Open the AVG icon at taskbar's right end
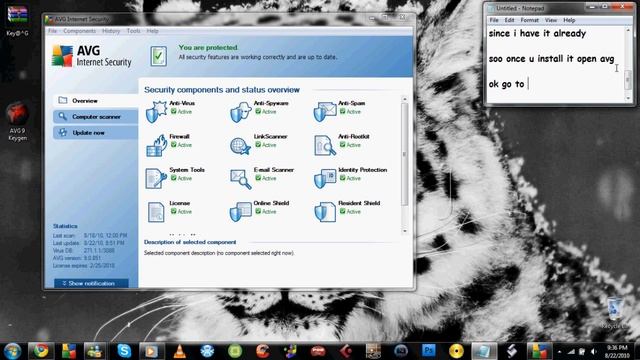 coord(539,351)
